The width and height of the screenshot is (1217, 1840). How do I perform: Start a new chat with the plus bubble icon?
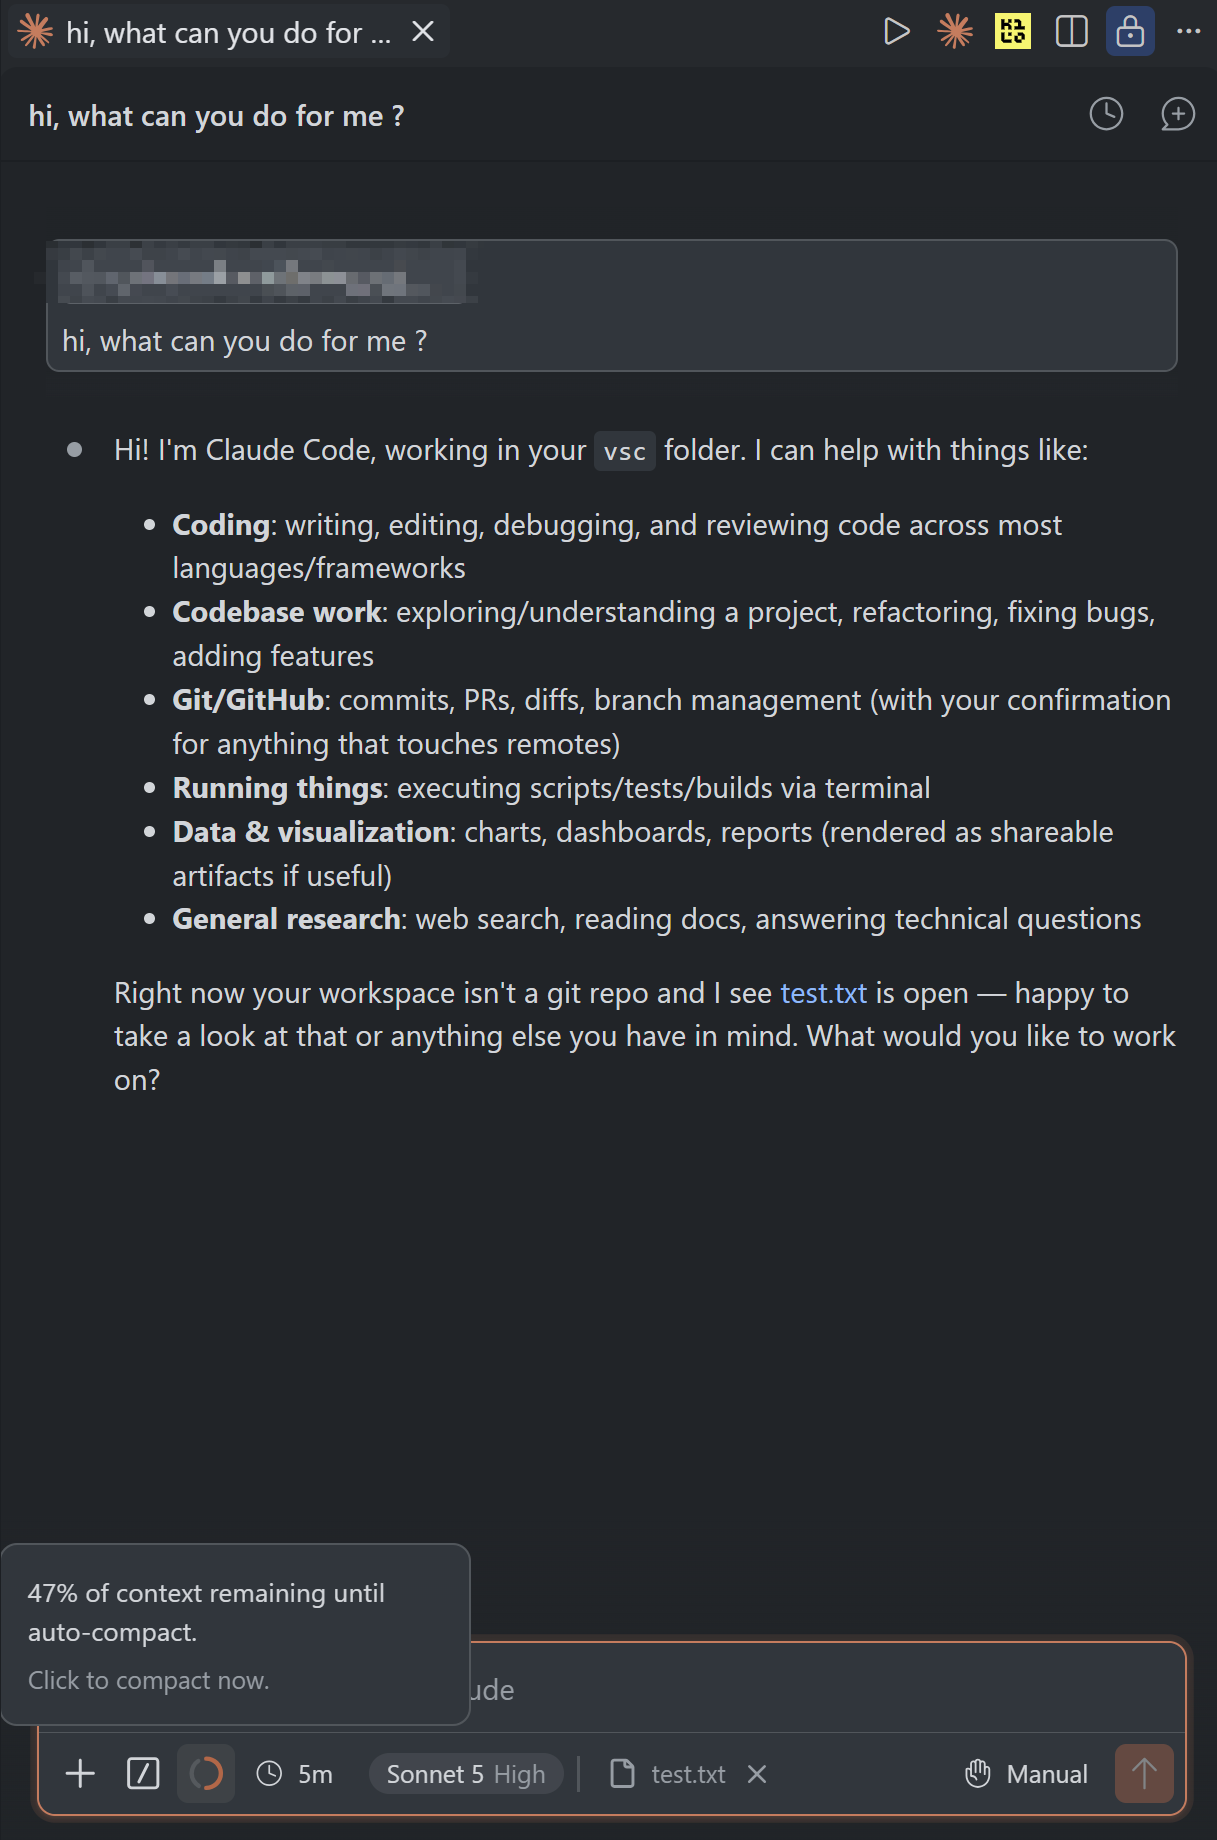1177,114
